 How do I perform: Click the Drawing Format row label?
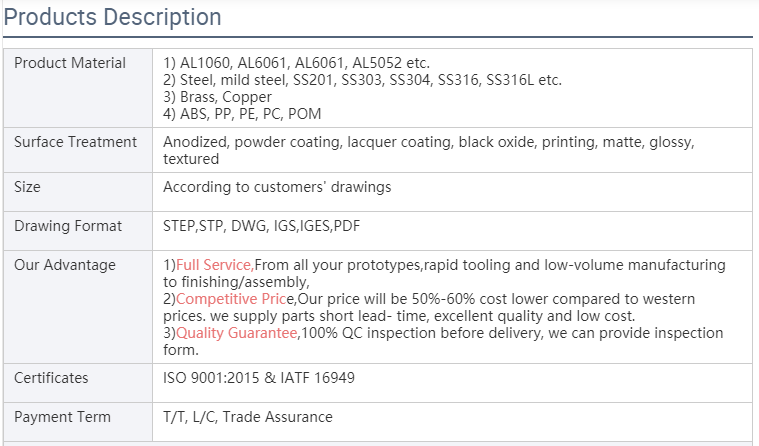pyautogui.click(x=68, y=226)
